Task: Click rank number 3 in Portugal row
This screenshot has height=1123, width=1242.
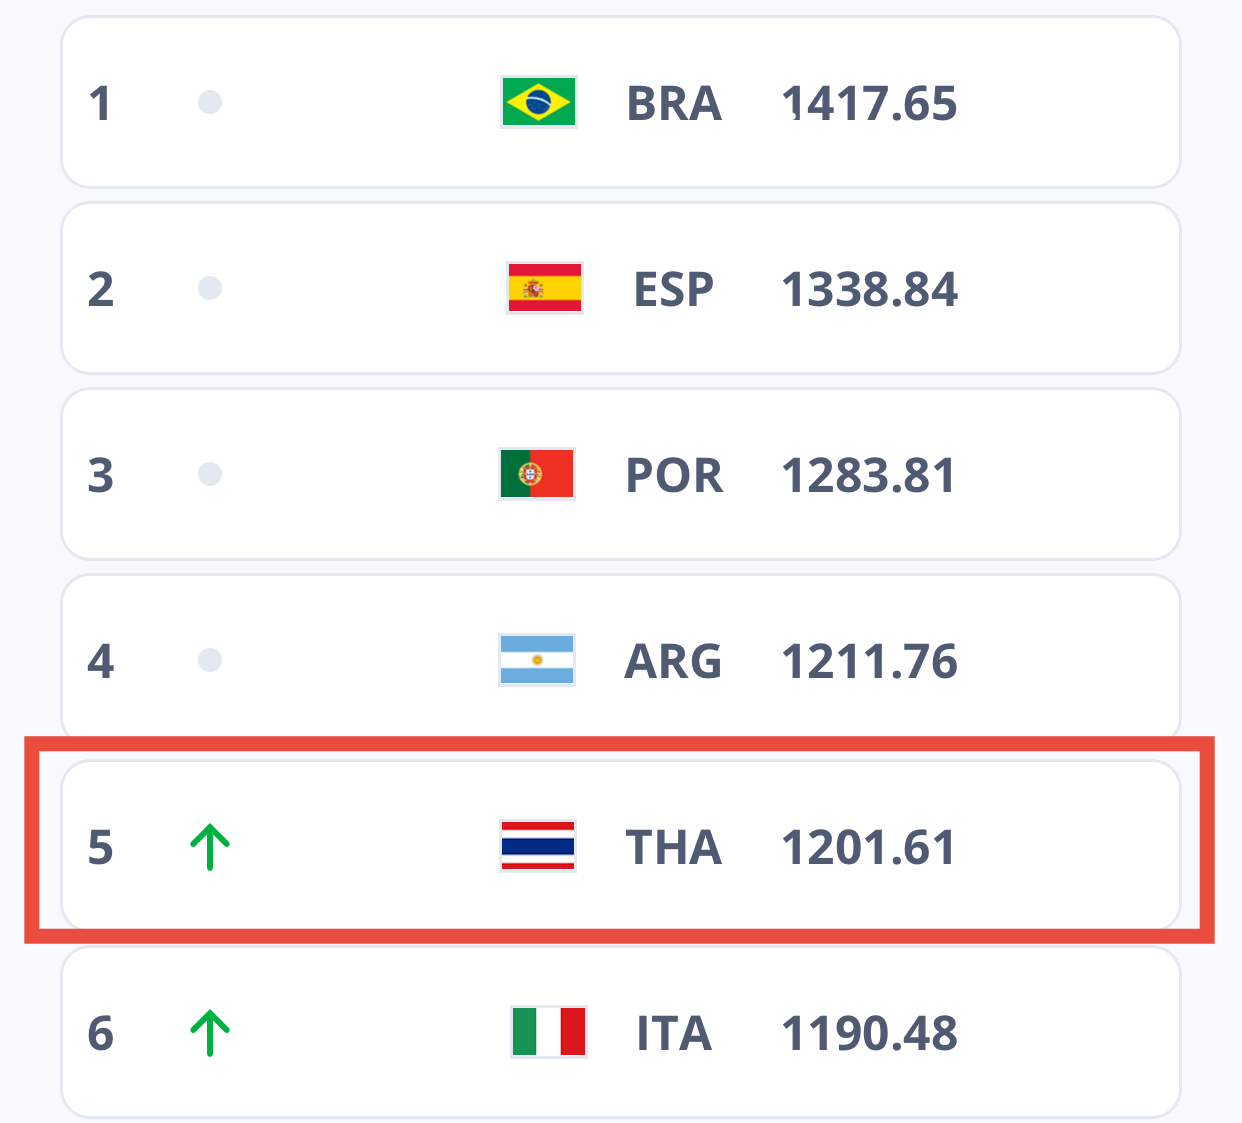Action: tap(100, 476)
